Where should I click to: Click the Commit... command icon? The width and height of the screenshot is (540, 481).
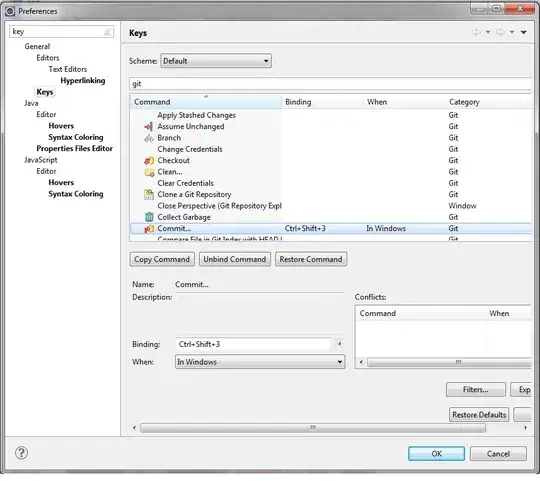click(x=149, y=229)
